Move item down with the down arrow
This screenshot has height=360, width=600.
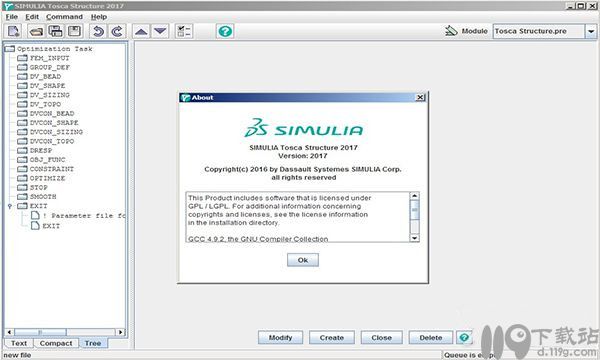point(160,31)
